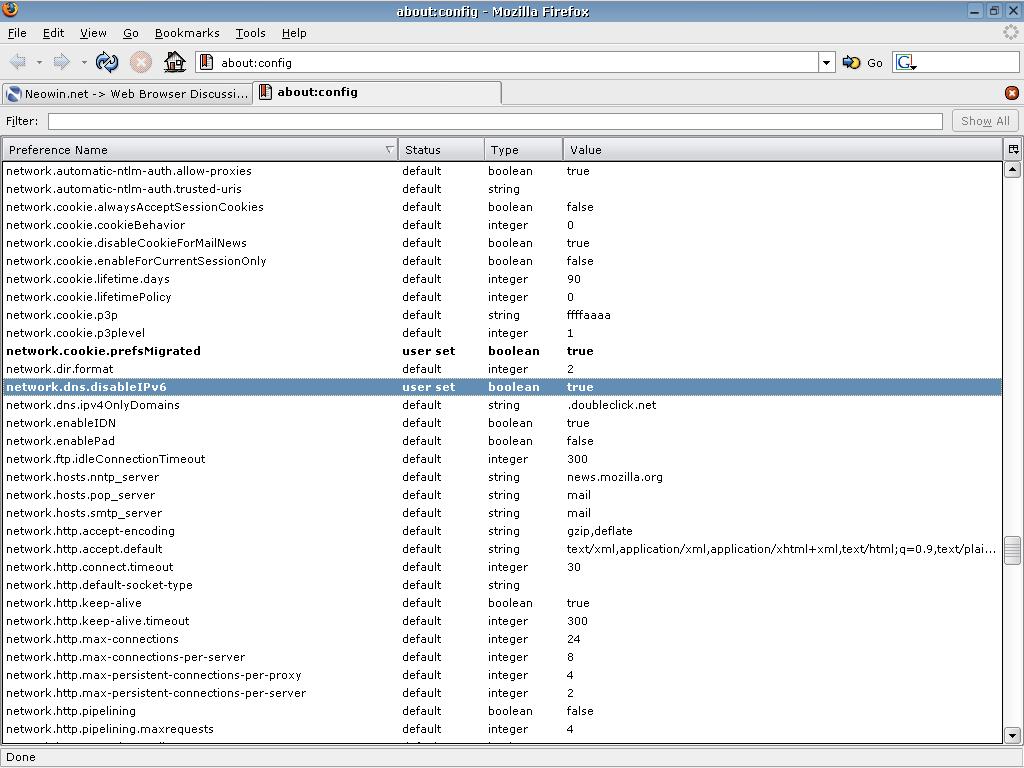Sort by Preference Name column header
The width and height of the screenshot is (1024, 768).
200,150
